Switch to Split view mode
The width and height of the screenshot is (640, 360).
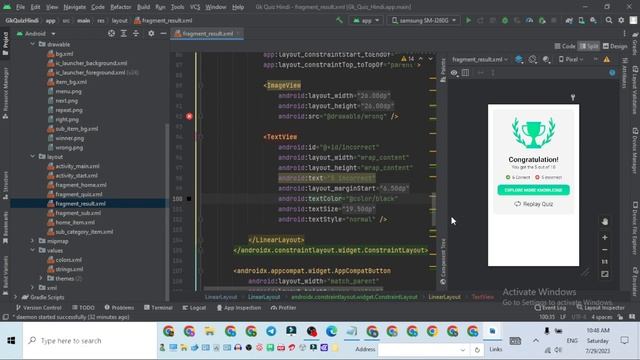(x=589, y=46)
